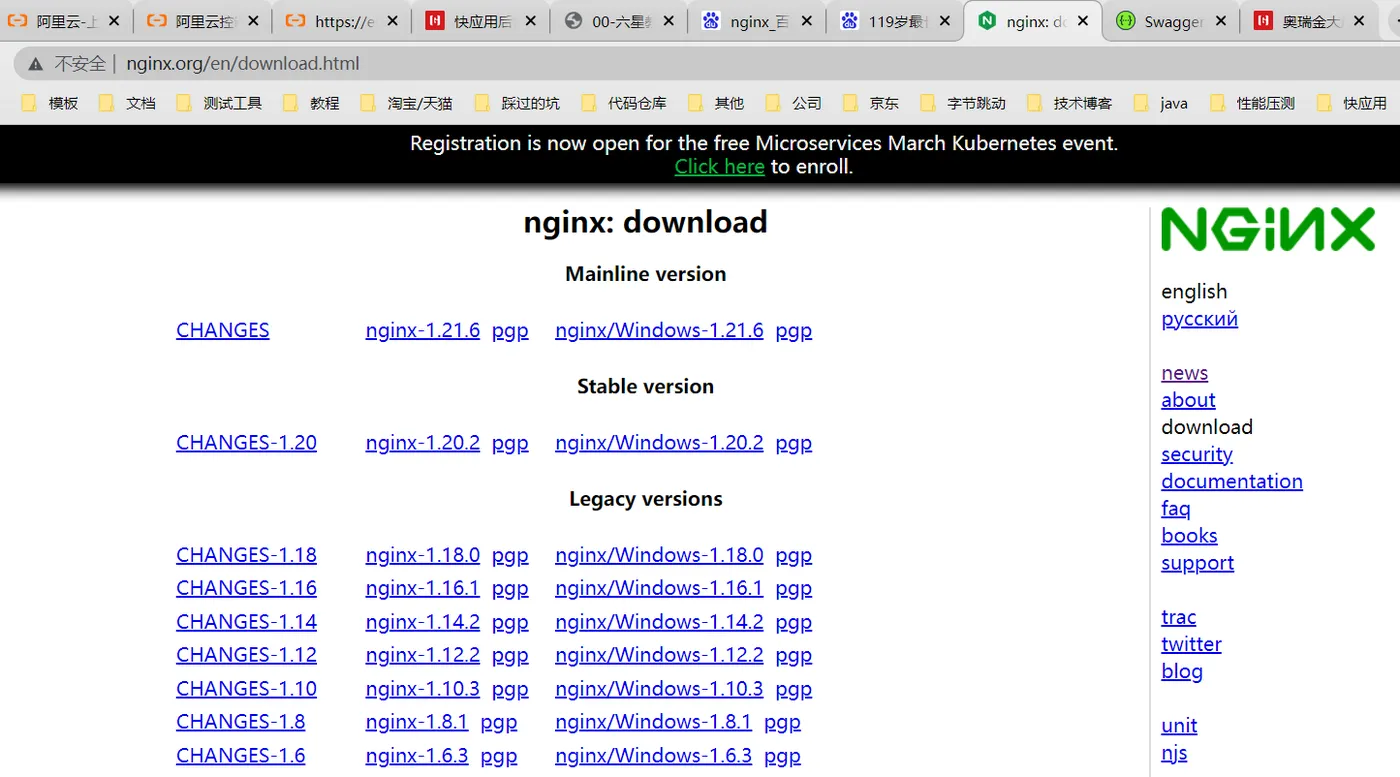Image resolution: width=1400 pixels, height=777 pixels.
Task: Download nginx/Windows-1.16.1
Action: pos(659,588)
